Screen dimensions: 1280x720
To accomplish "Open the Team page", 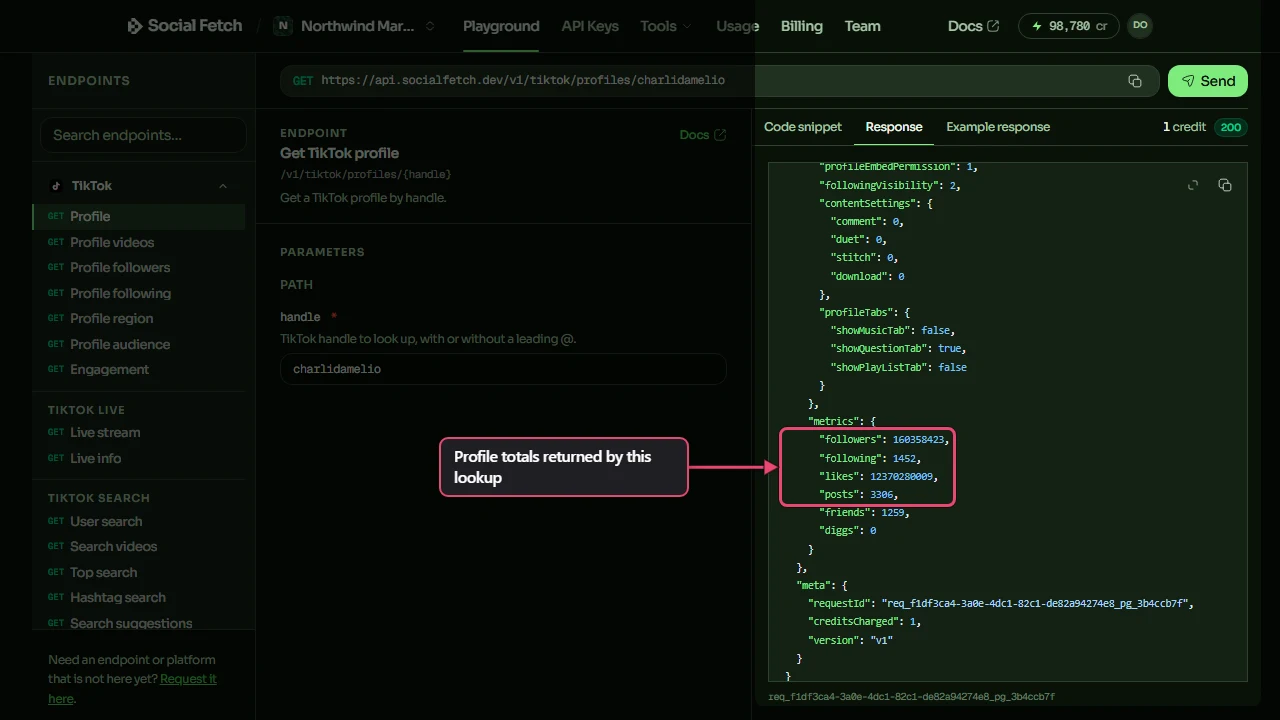I will 863,26.
